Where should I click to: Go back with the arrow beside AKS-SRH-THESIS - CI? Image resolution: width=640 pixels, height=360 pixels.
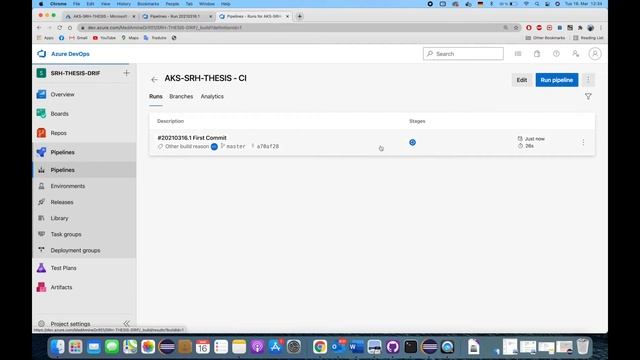coord(154,80)
